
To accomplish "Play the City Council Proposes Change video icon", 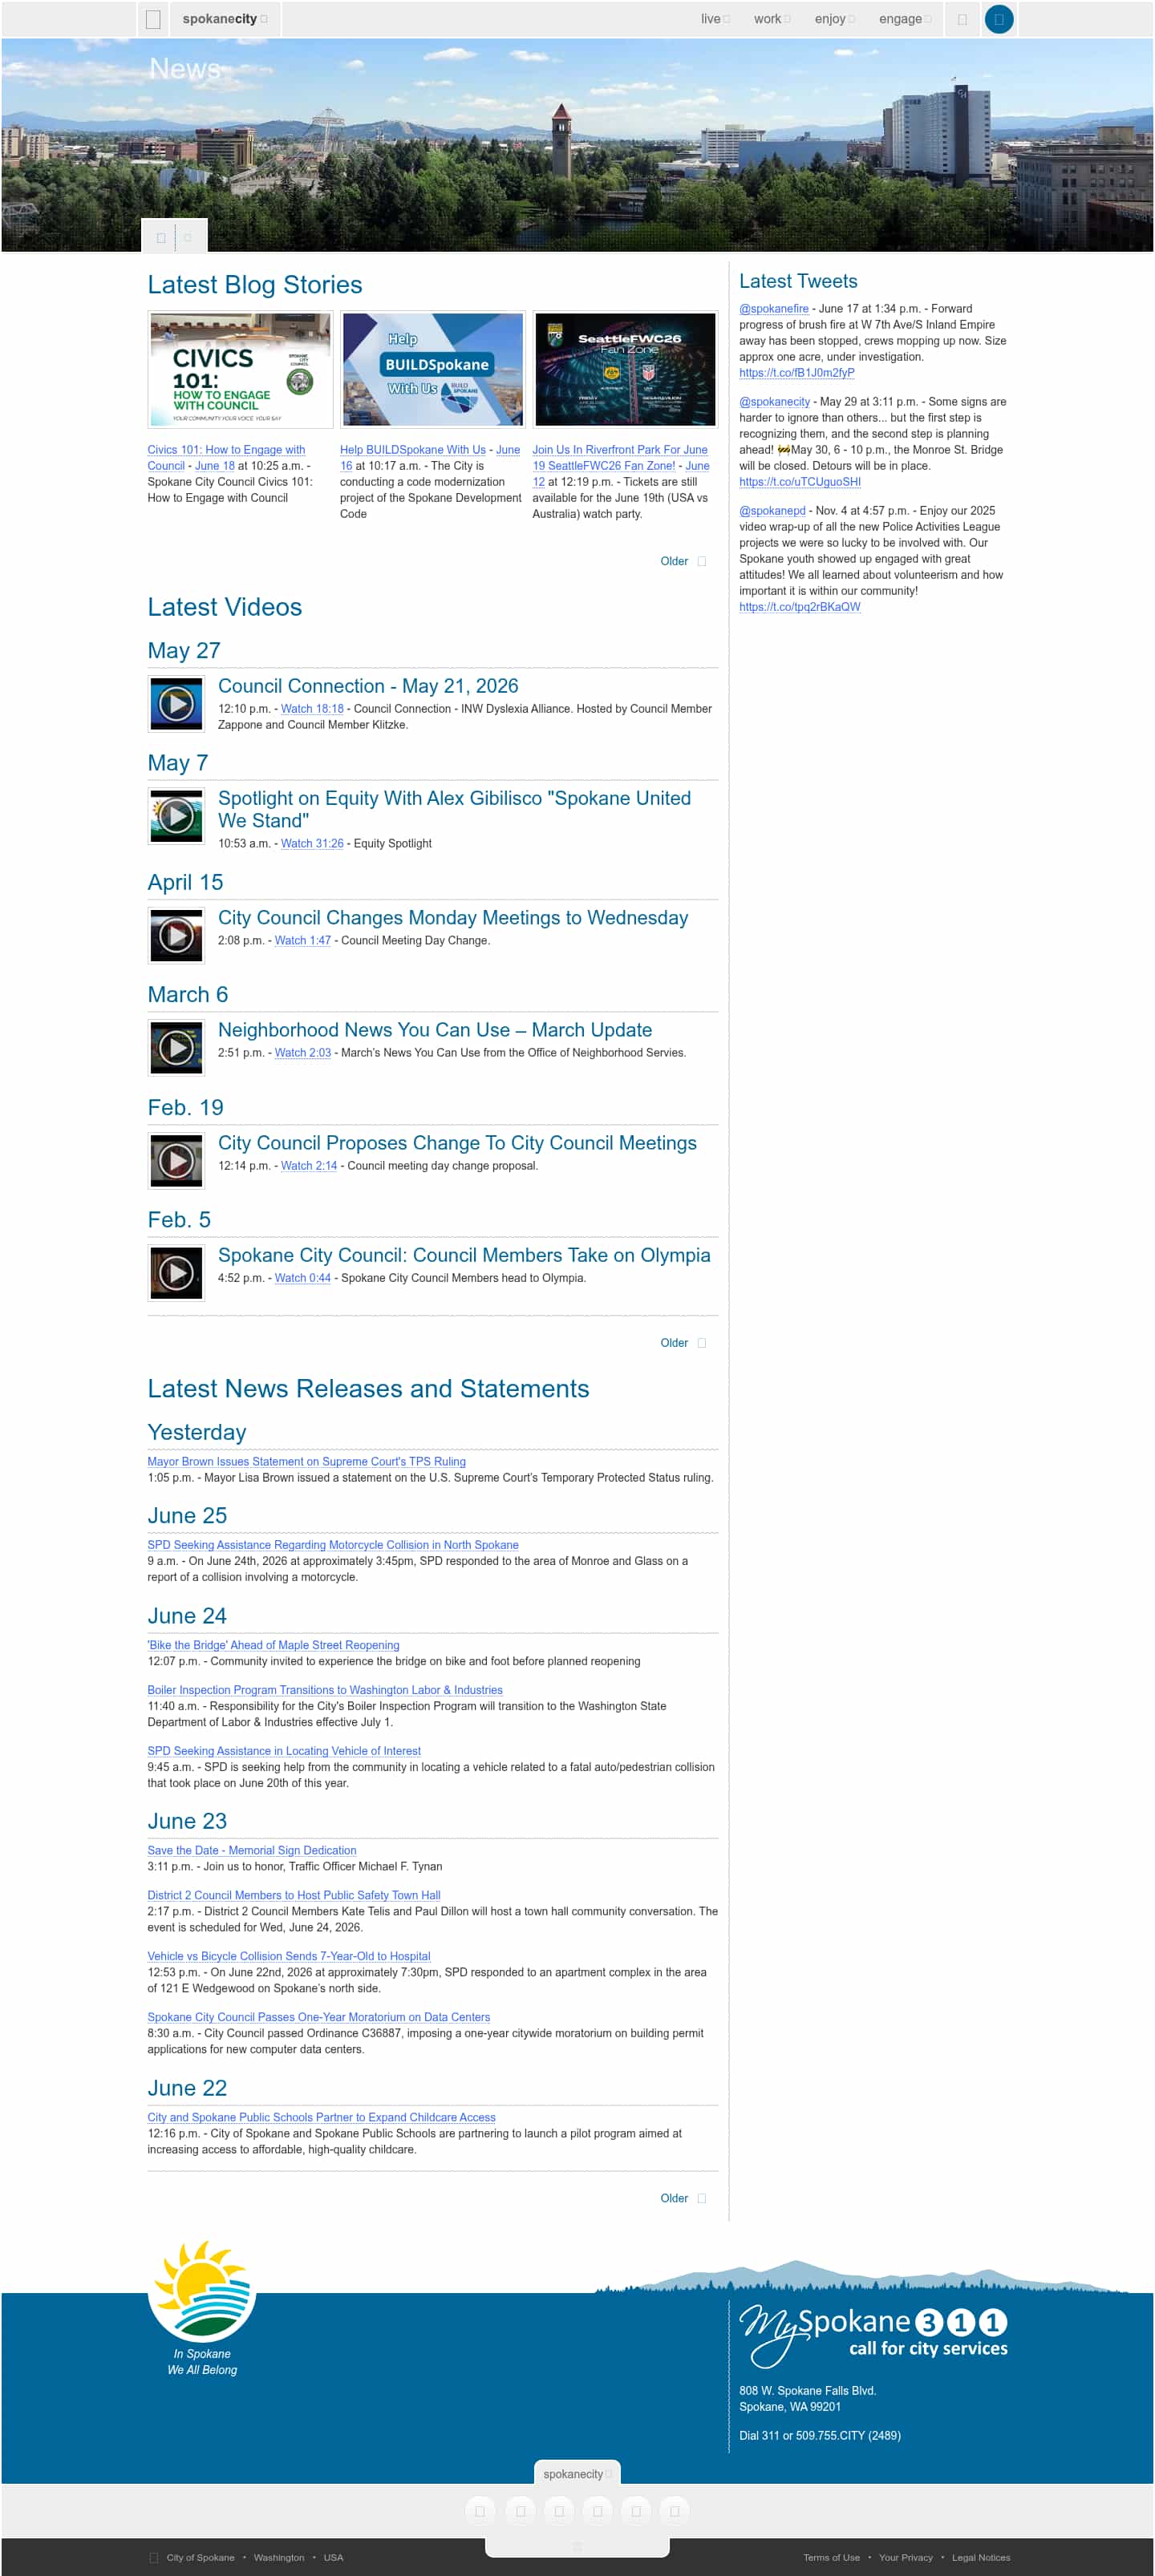I will pos(176,1160).
